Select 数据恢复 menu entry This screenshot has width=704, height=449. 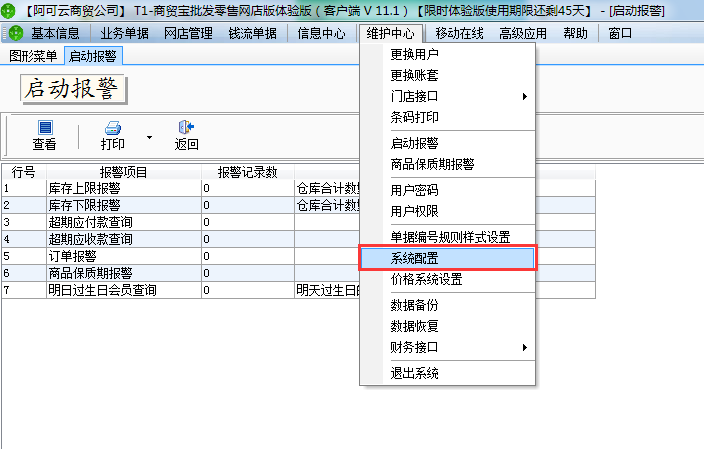click(448, 326)
